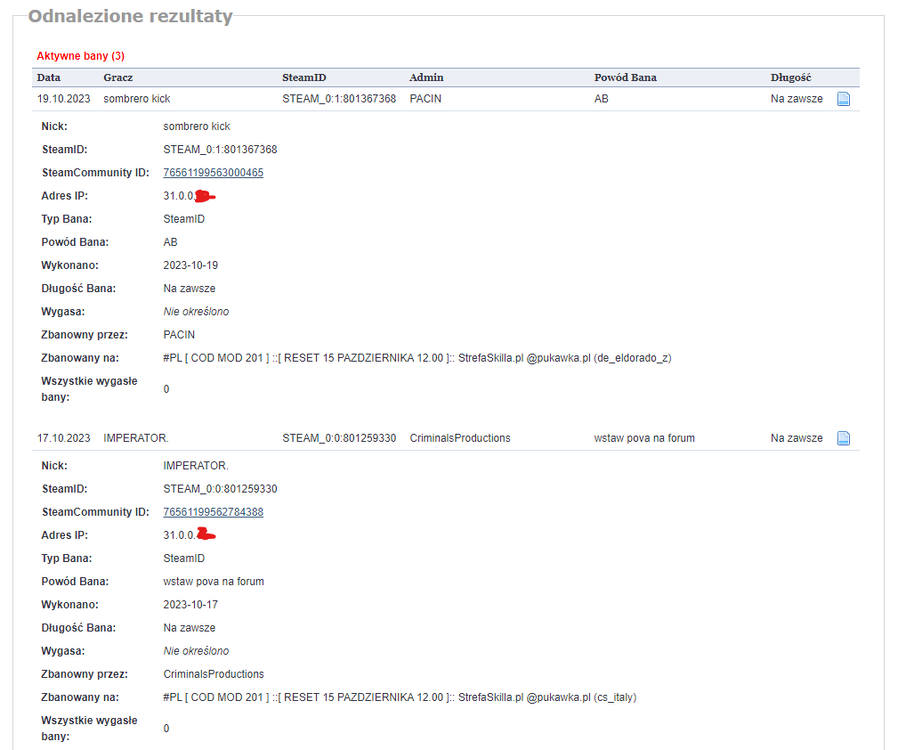Viewport: 906px width, 750px height.
Task: Click the Długość column header
Action: coord(790,77)
